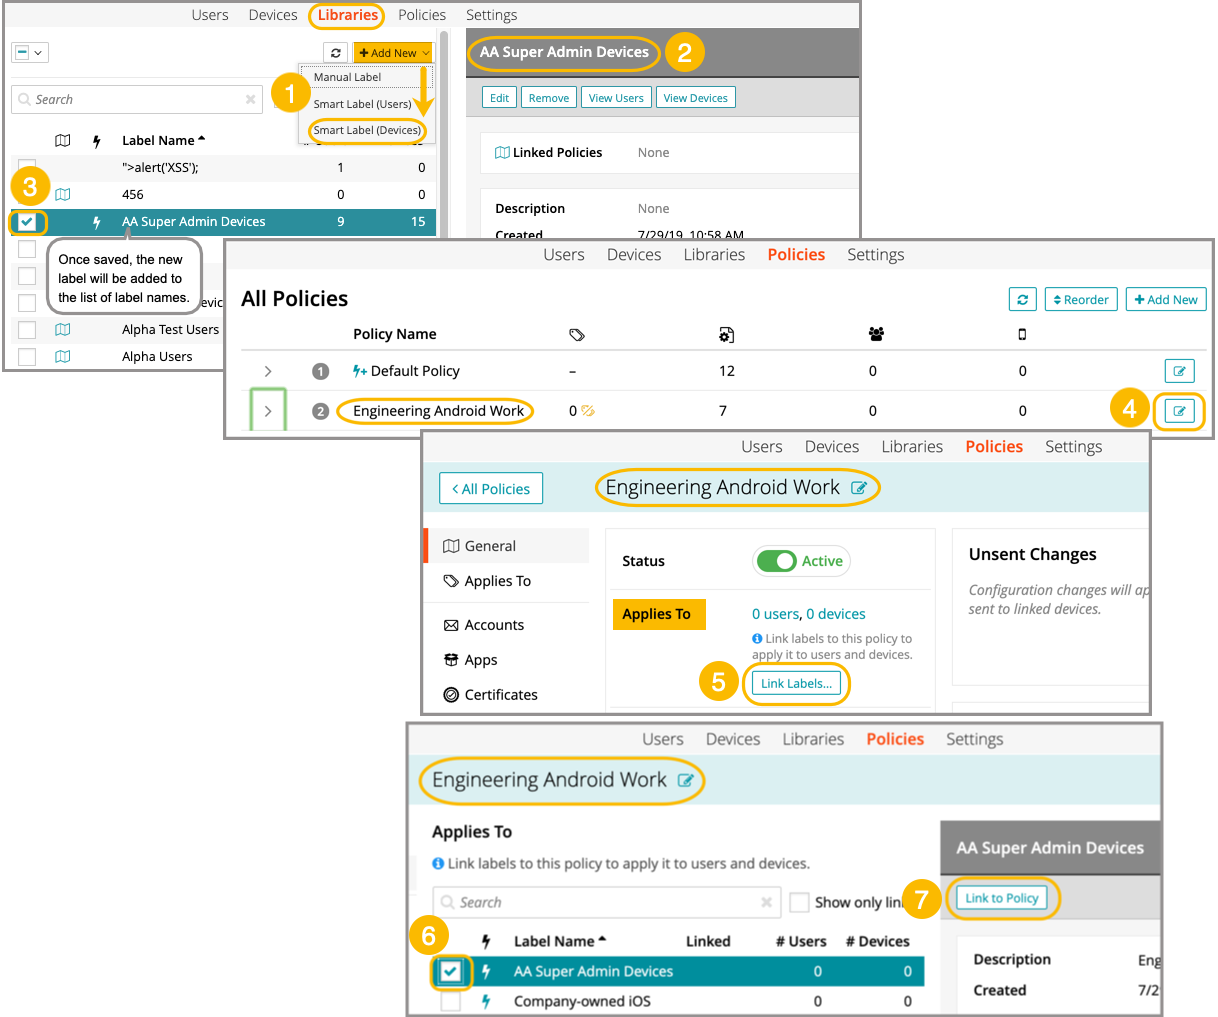Click the Link to Policy button

1001,898
